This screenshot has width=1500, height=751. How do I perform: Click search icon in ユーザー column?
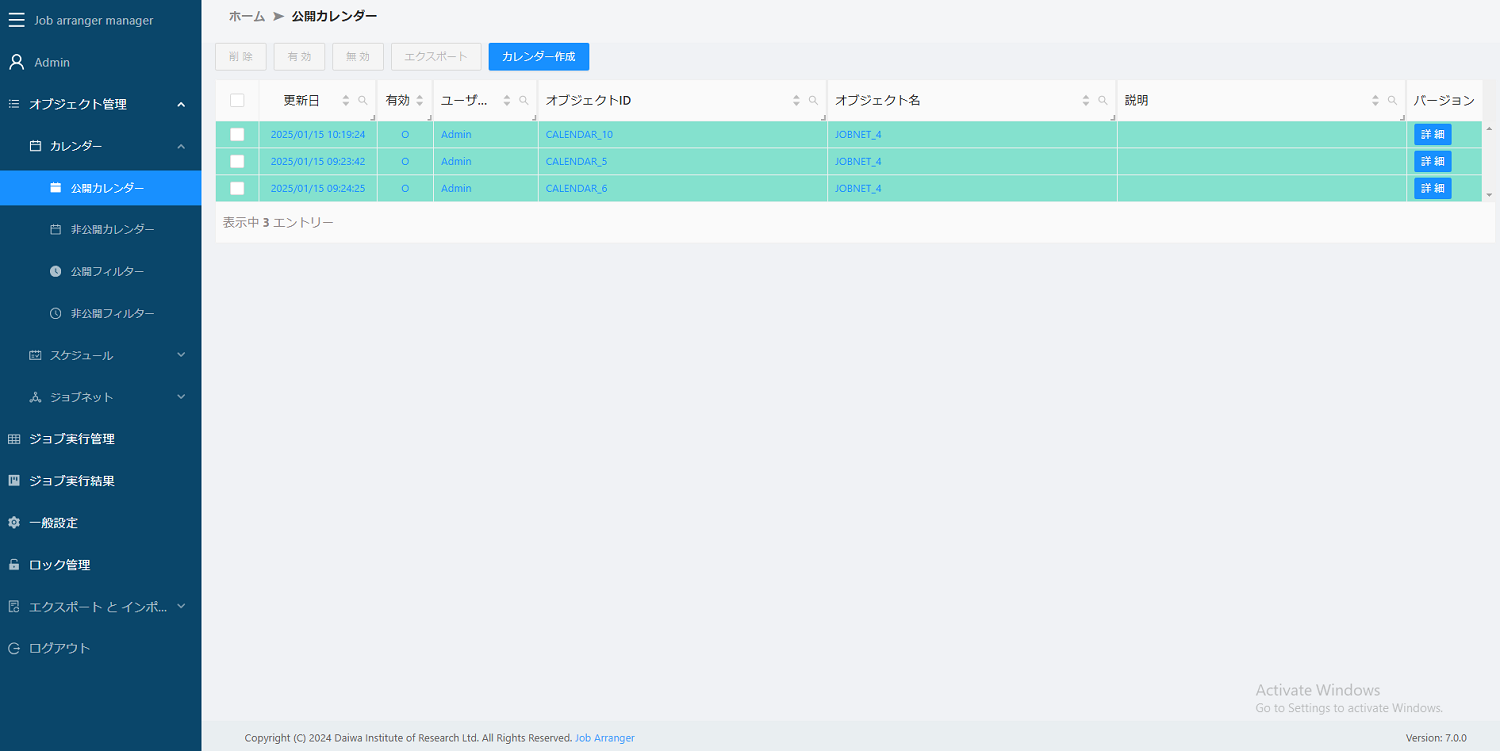pos(524,101)
